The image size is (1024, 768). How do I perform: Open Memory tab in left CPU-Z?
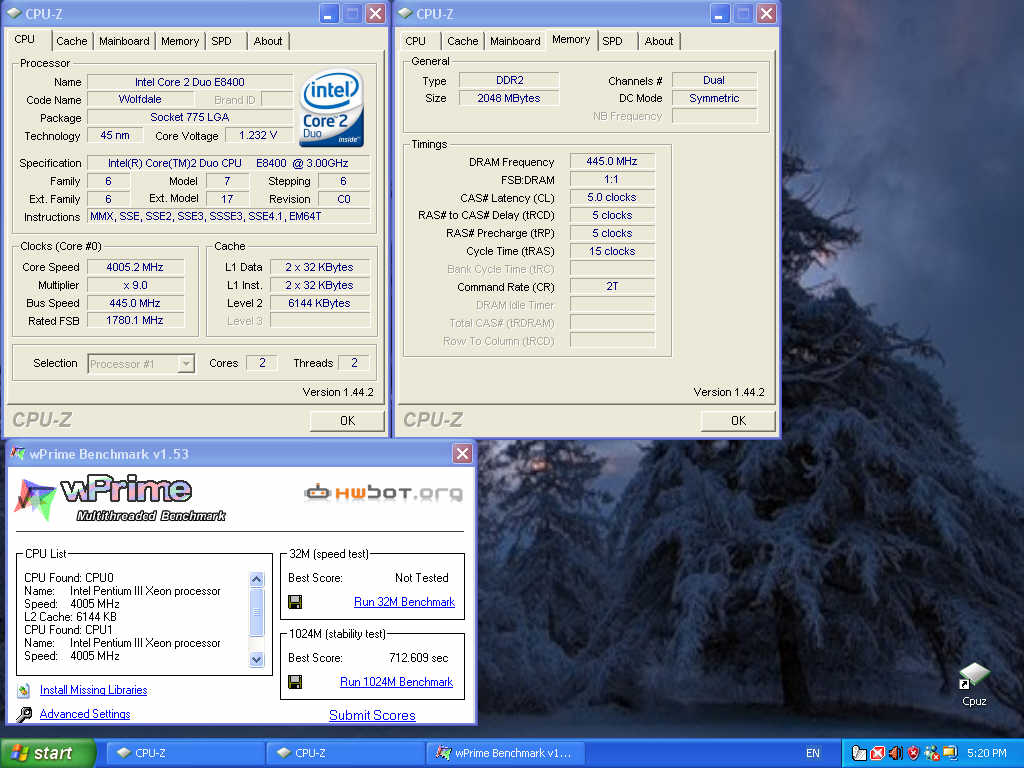(x=180, y=41)
